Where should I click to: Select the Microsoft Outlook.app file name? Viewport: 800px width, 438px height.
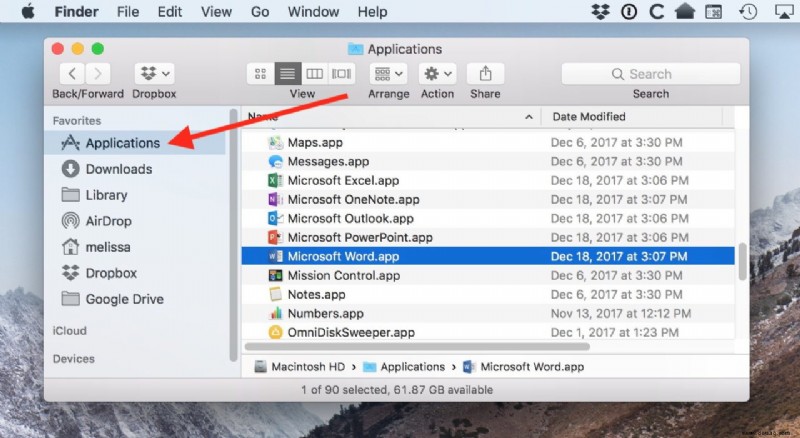click(x=351, y=218)
